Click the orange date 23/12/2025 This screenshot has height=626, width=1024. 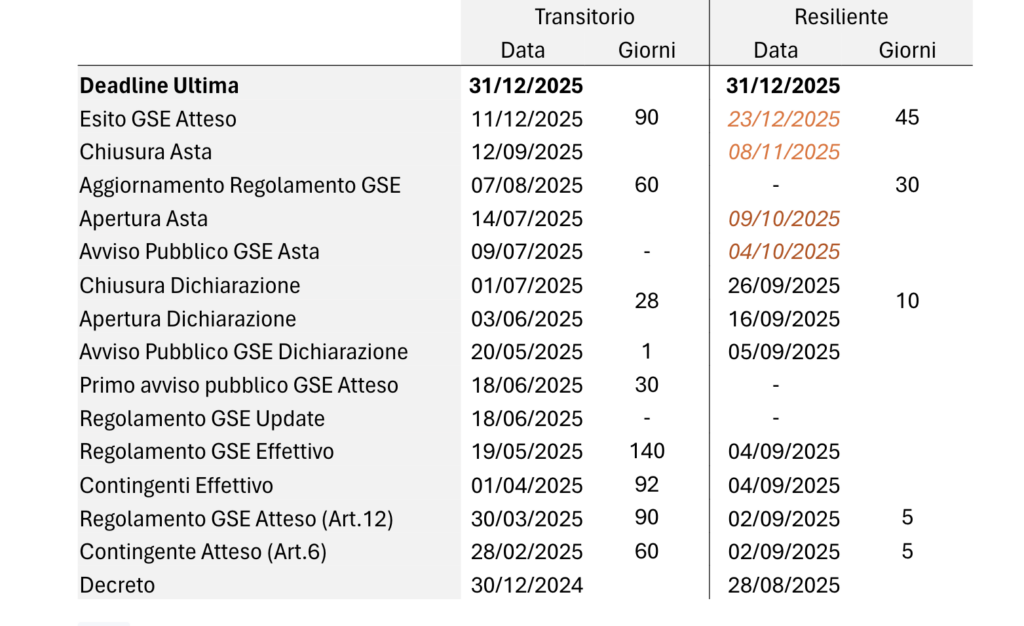(784, 119)
